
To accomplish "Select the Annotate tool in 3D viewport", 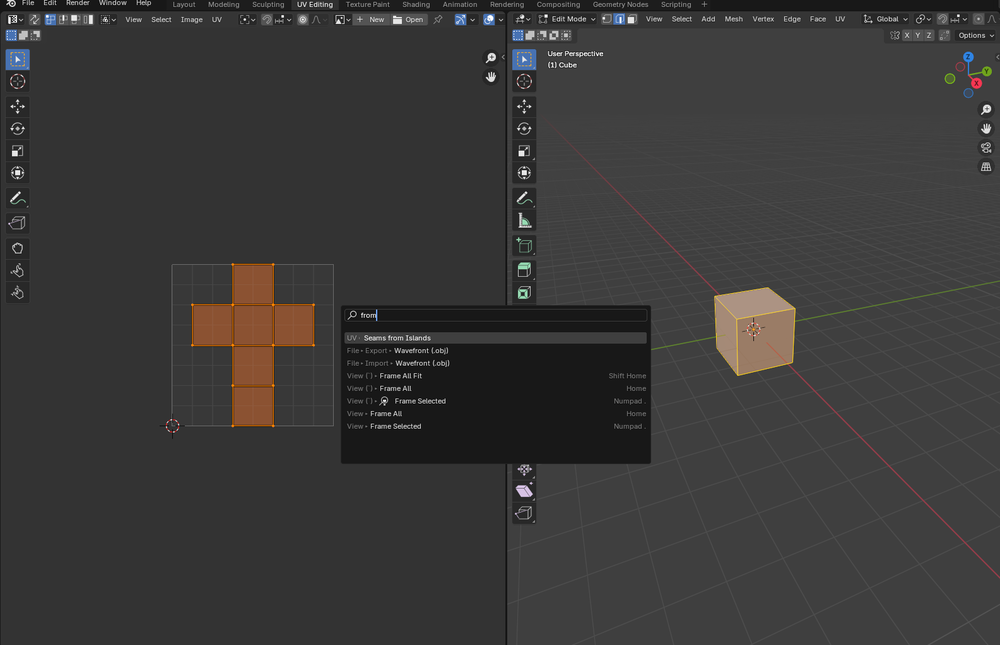I will coord(524,198).
